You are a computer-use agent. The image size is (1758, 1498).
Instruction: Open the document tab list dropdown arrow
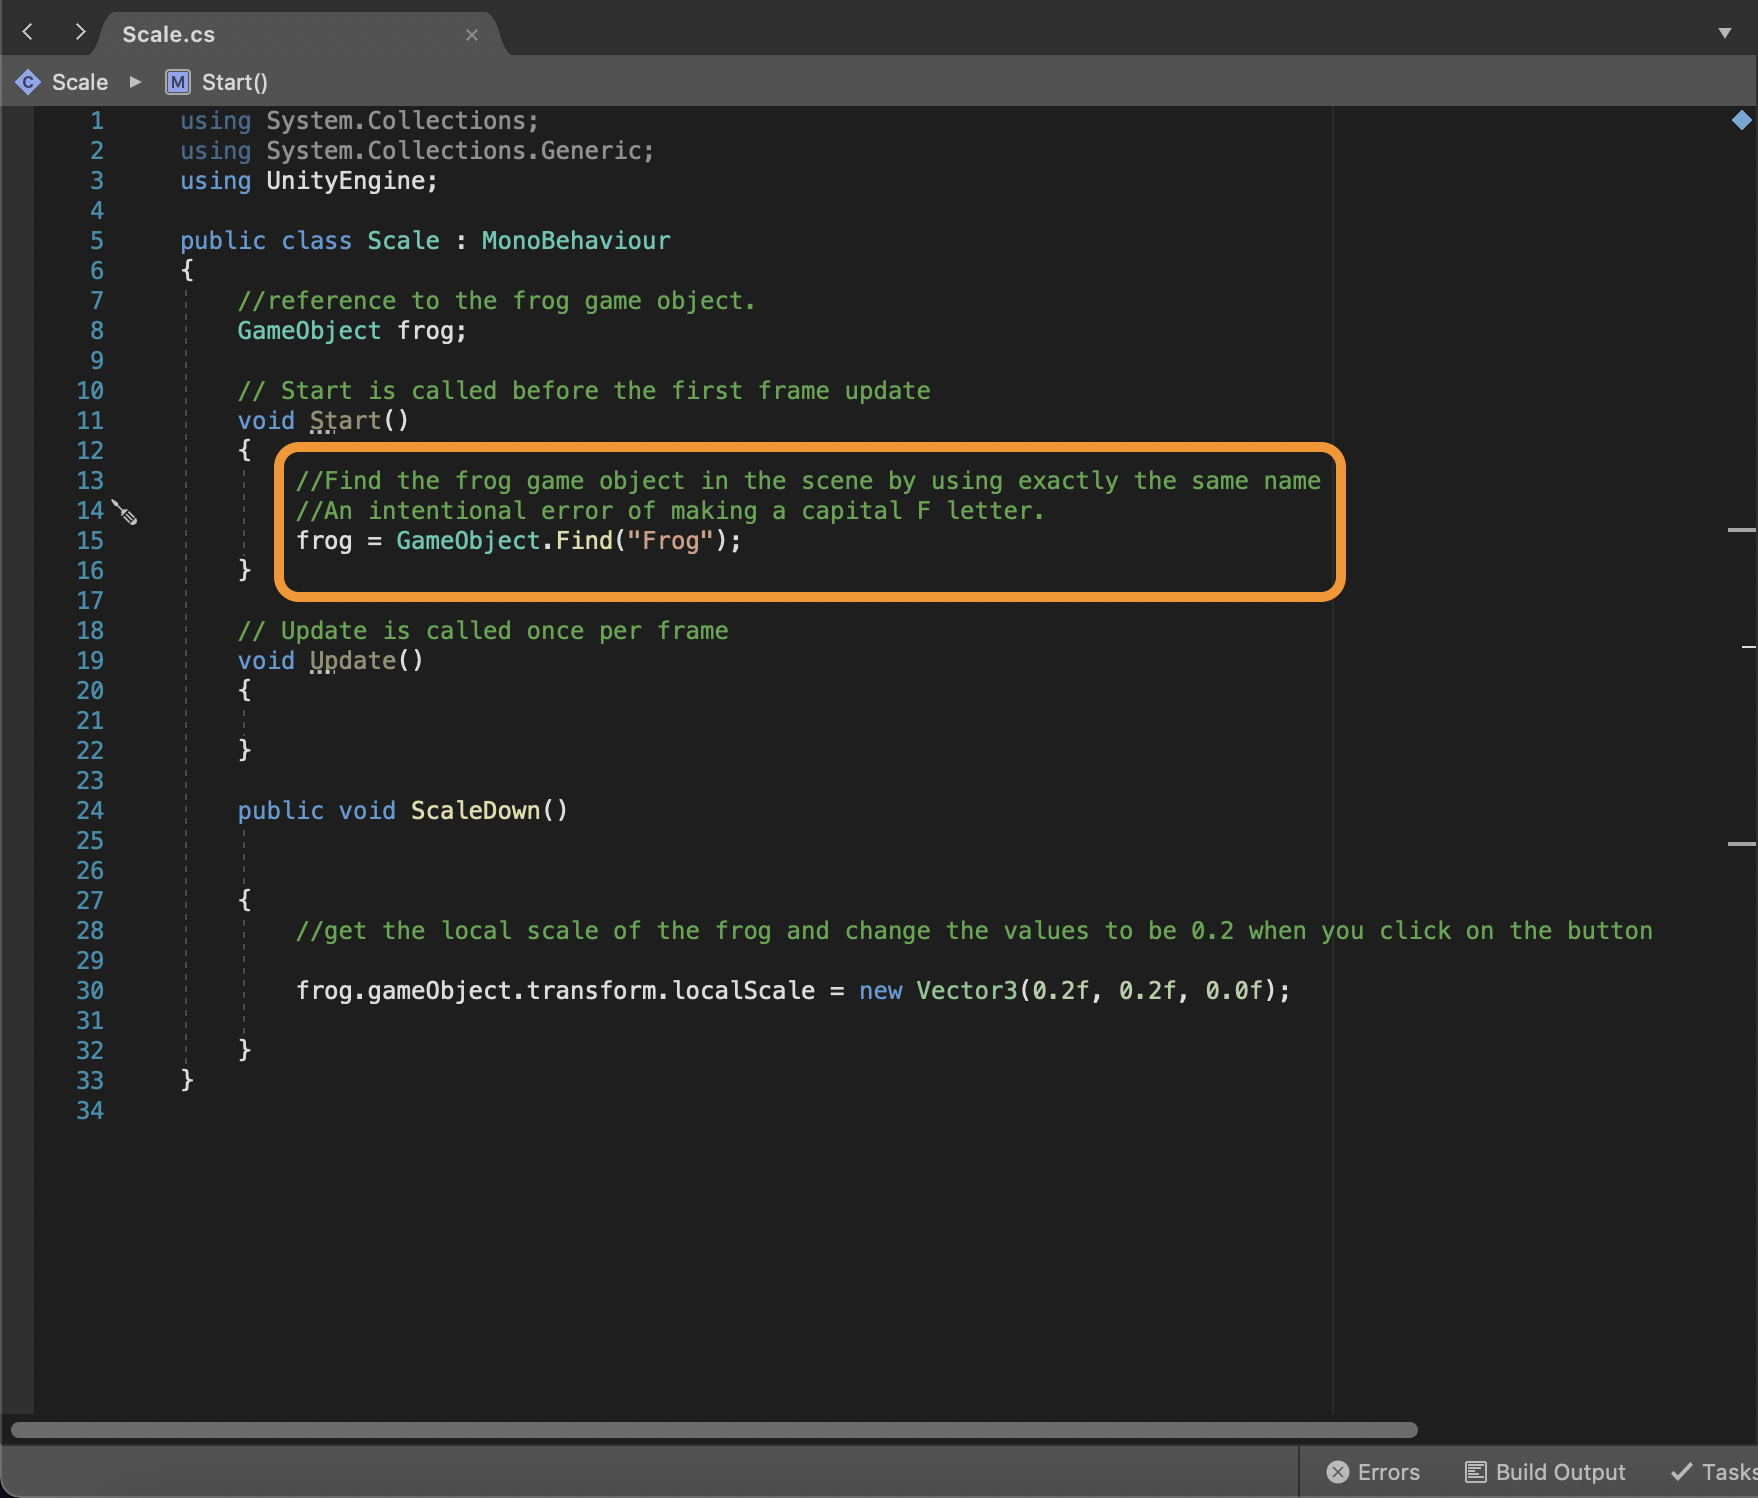[1725, 33]
